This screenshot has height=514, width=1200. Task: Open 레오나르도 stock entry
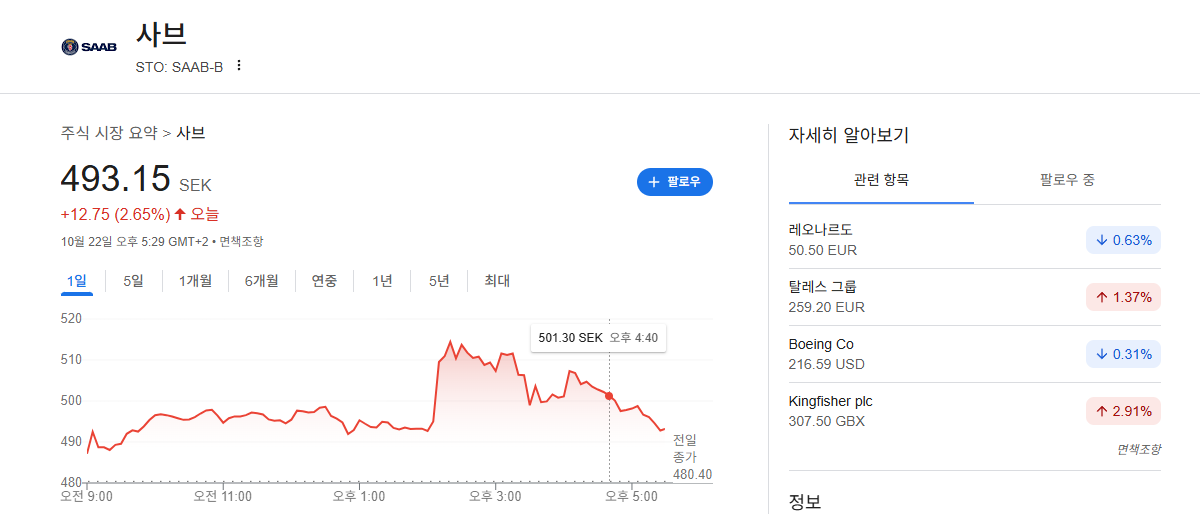coord(975,240)
